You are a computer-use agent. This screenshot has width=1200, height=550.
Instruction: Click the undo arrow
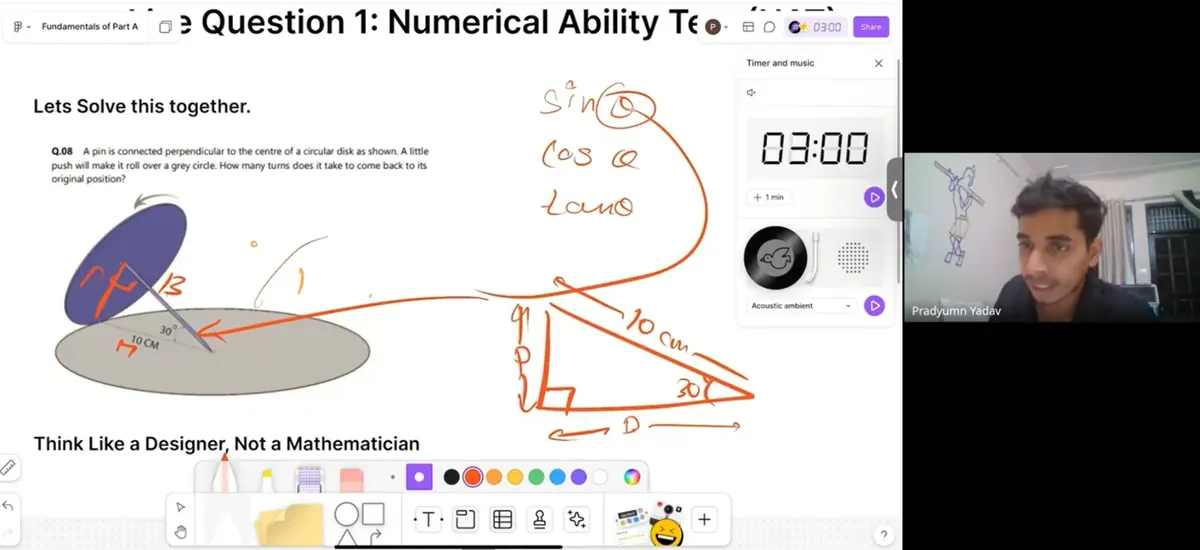(8, 506)
